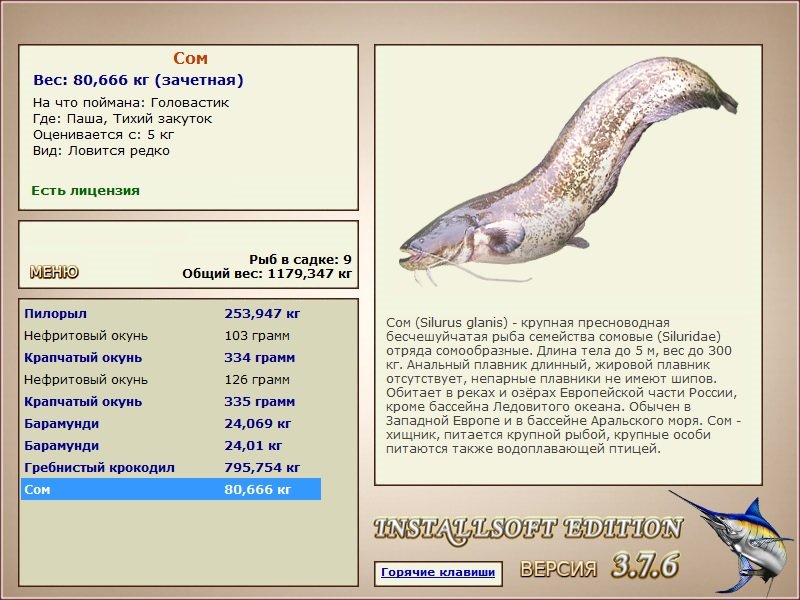
Task: Open the МЕНЮ button
Action: click(54, 272)
